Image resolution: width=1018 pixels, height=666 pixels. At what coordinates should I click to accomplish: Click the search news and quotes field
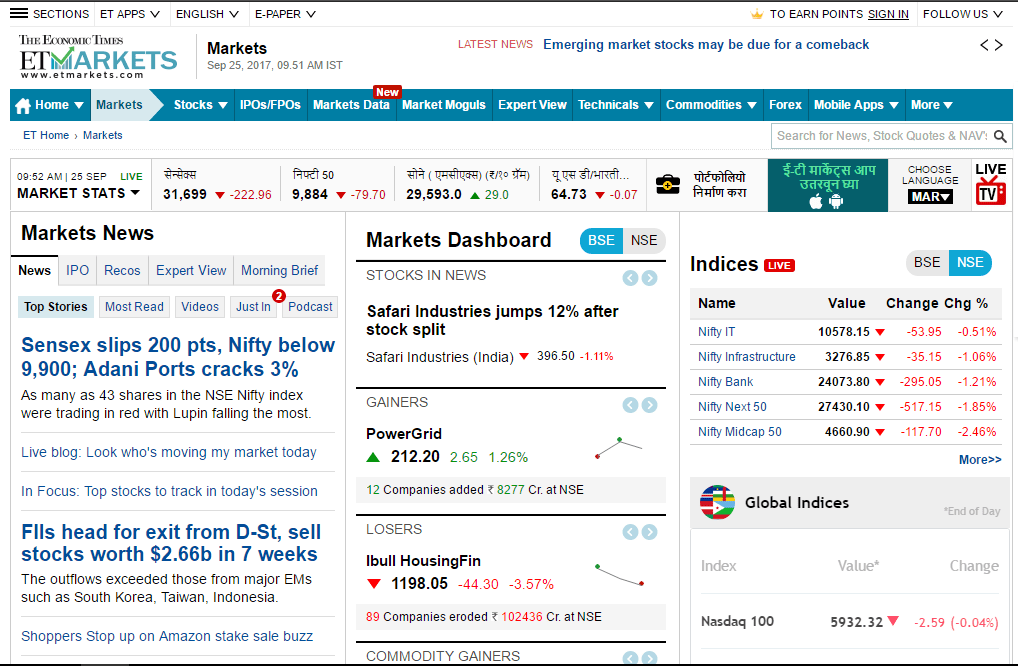(882, 136)
